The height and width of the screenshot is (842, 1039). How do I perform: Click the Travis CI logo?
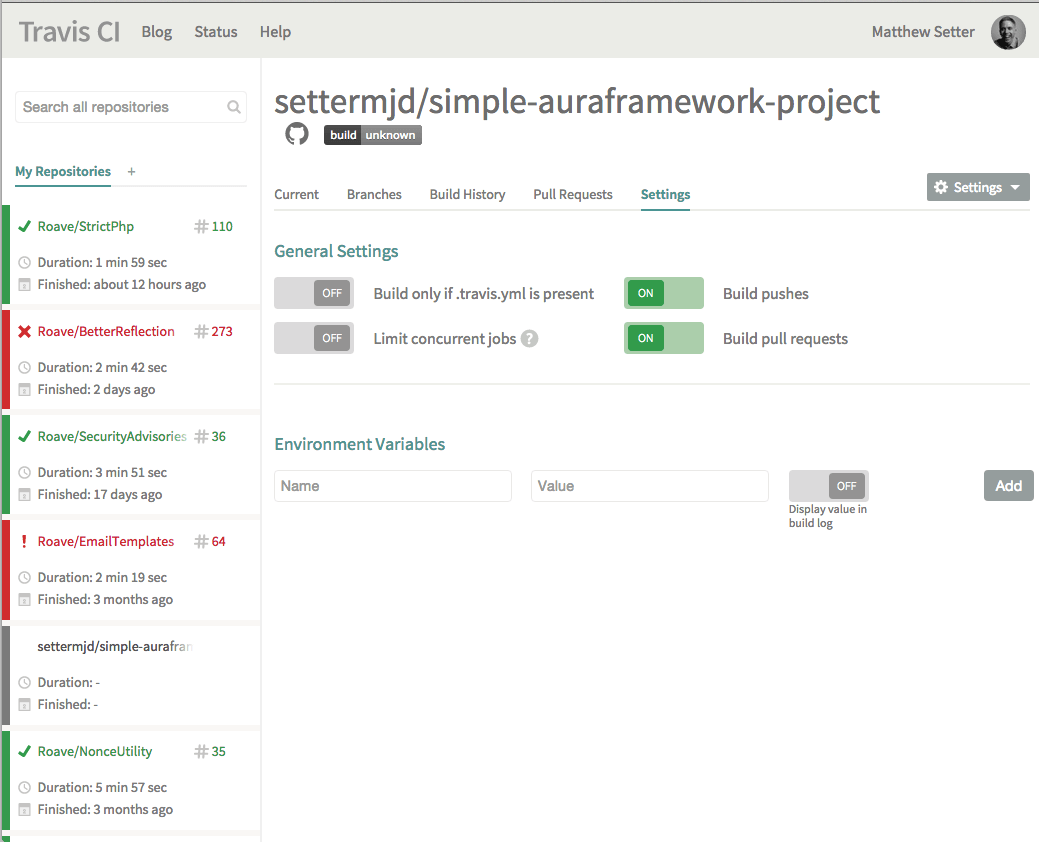[x=70, y=32]
